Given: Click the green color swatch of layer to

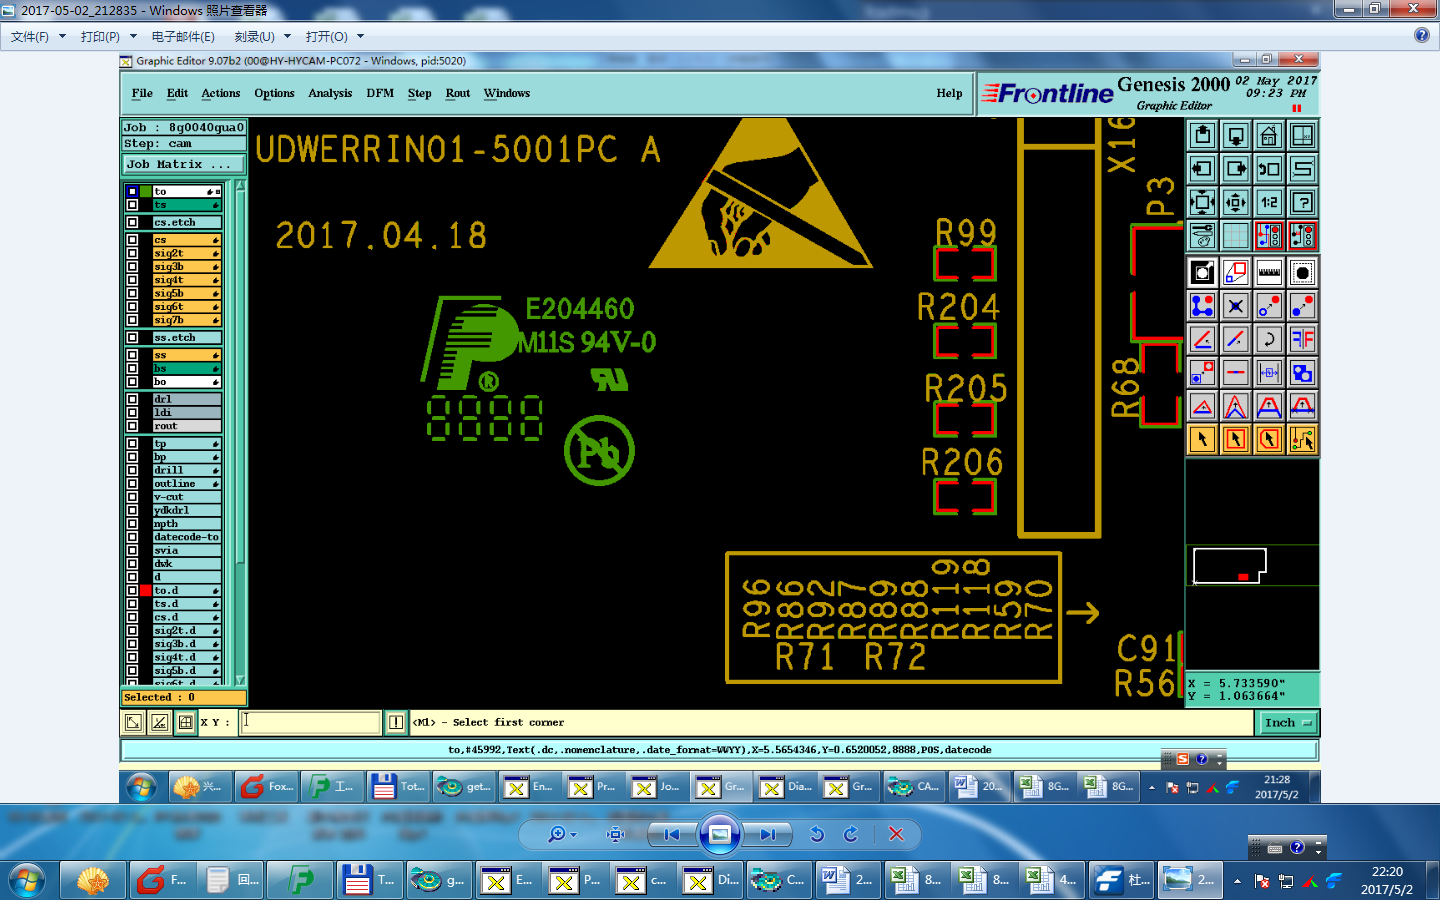Looking at the screenshot, I should [x=146, y=191].
